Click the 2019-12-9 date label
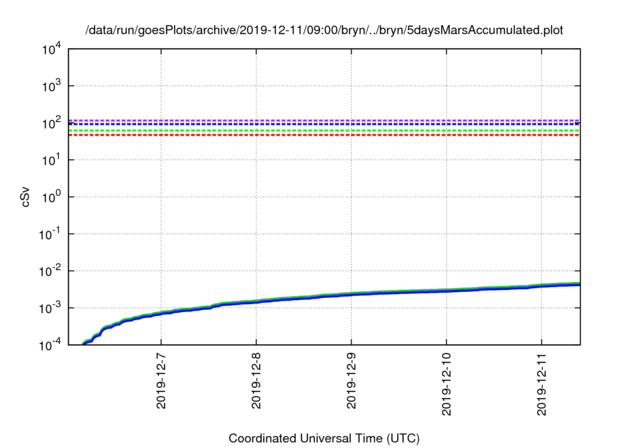 click(x=351, y=381)
